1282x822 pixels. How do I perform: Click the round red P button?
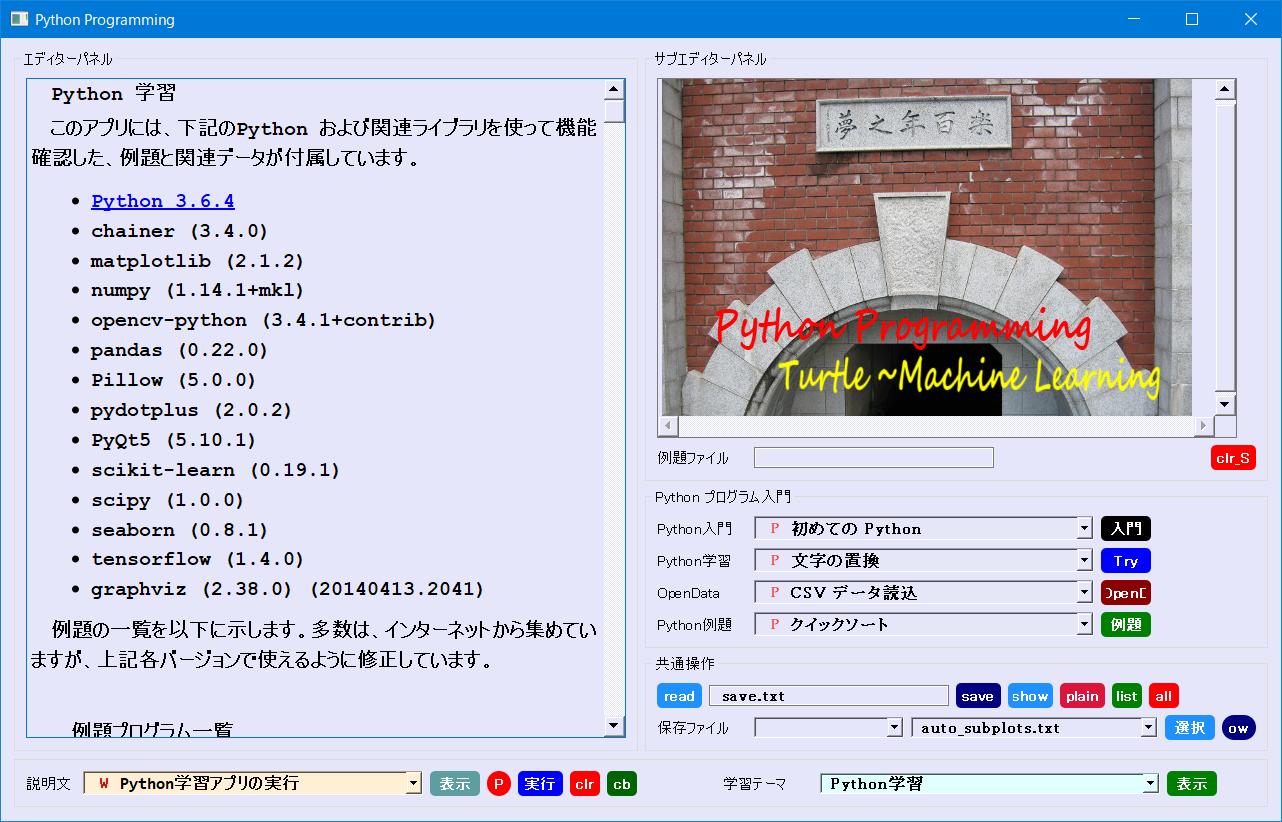click(499, 783)
